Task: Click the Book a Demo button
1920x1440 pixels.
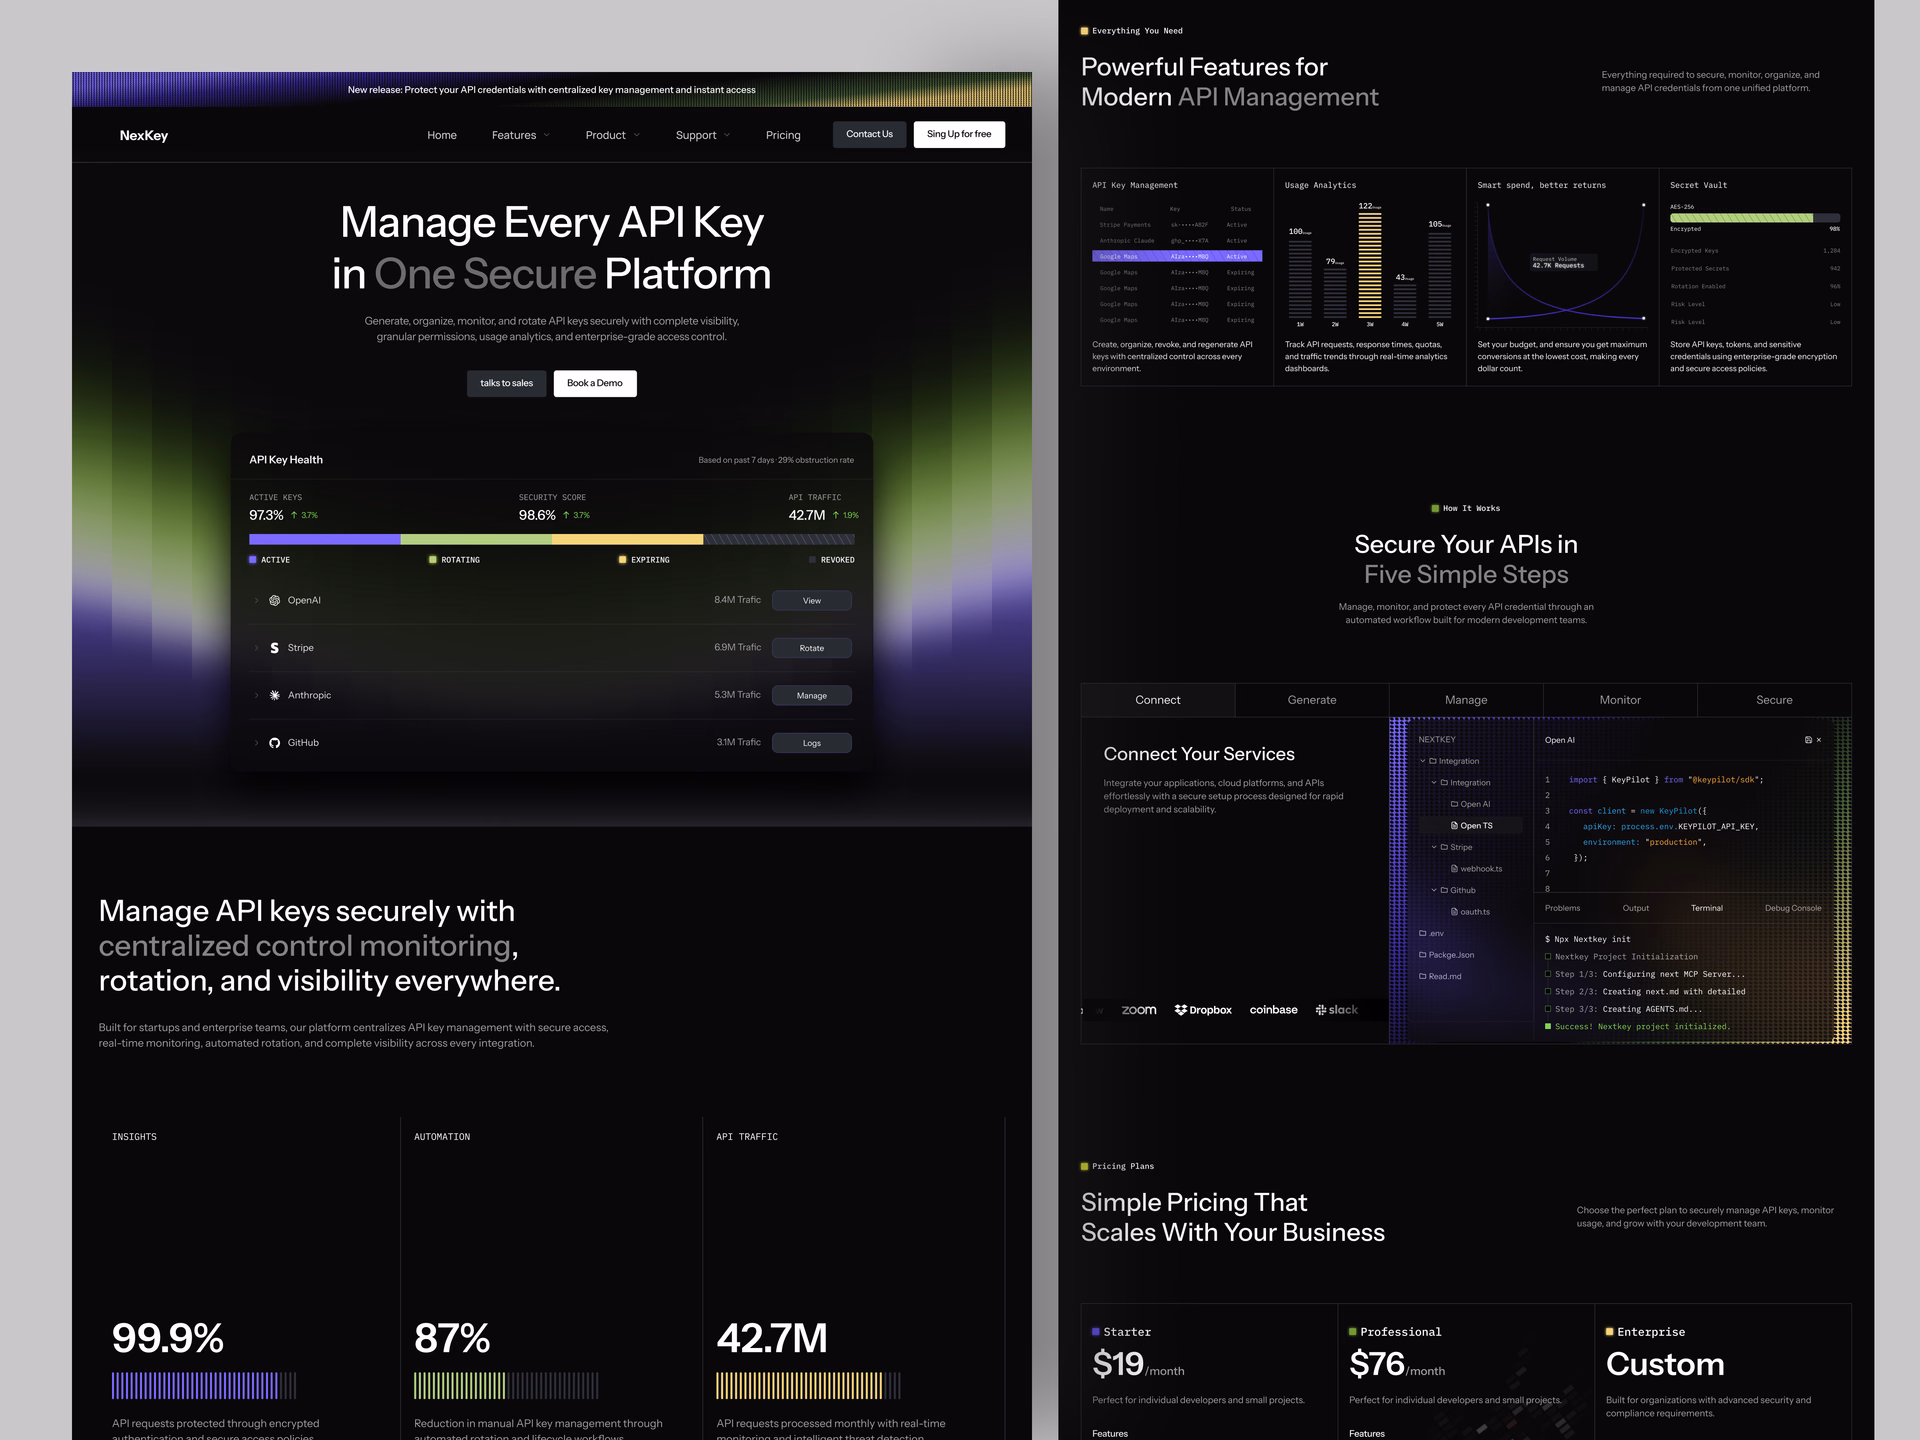Action: click(595, 383)
